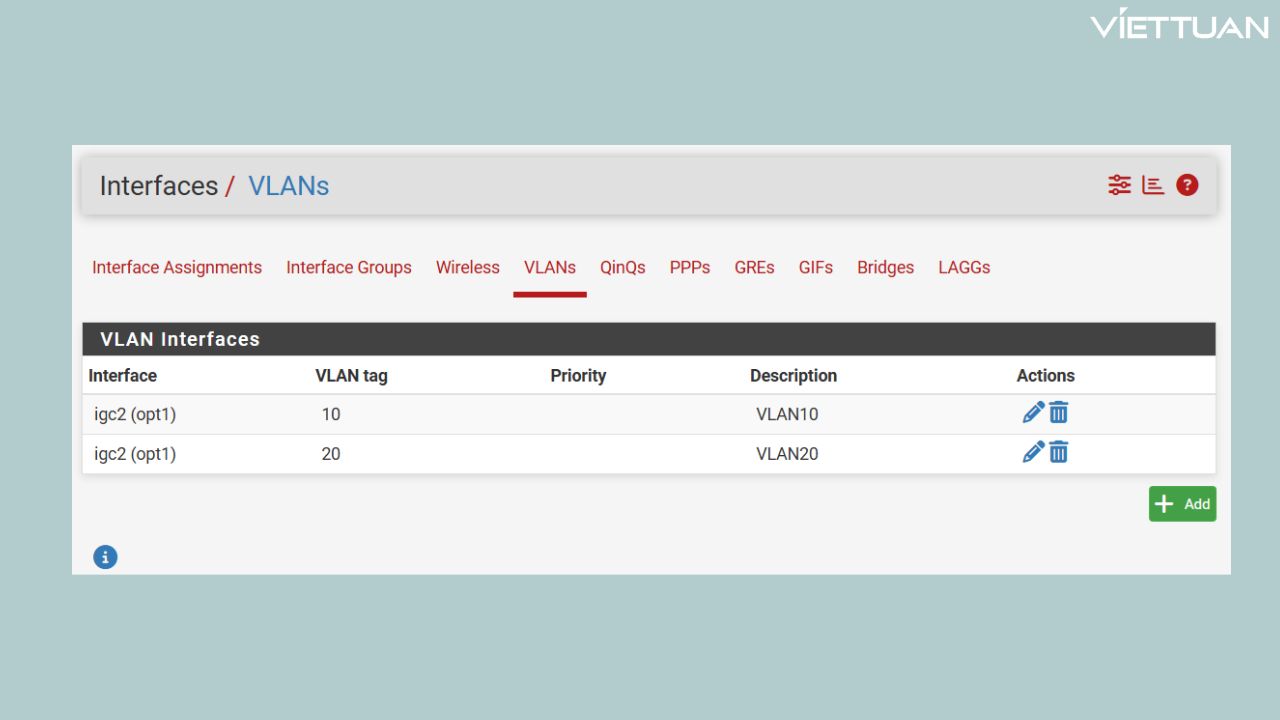
Task: Switch to the Wireless tab
Action: click(467, 267)
